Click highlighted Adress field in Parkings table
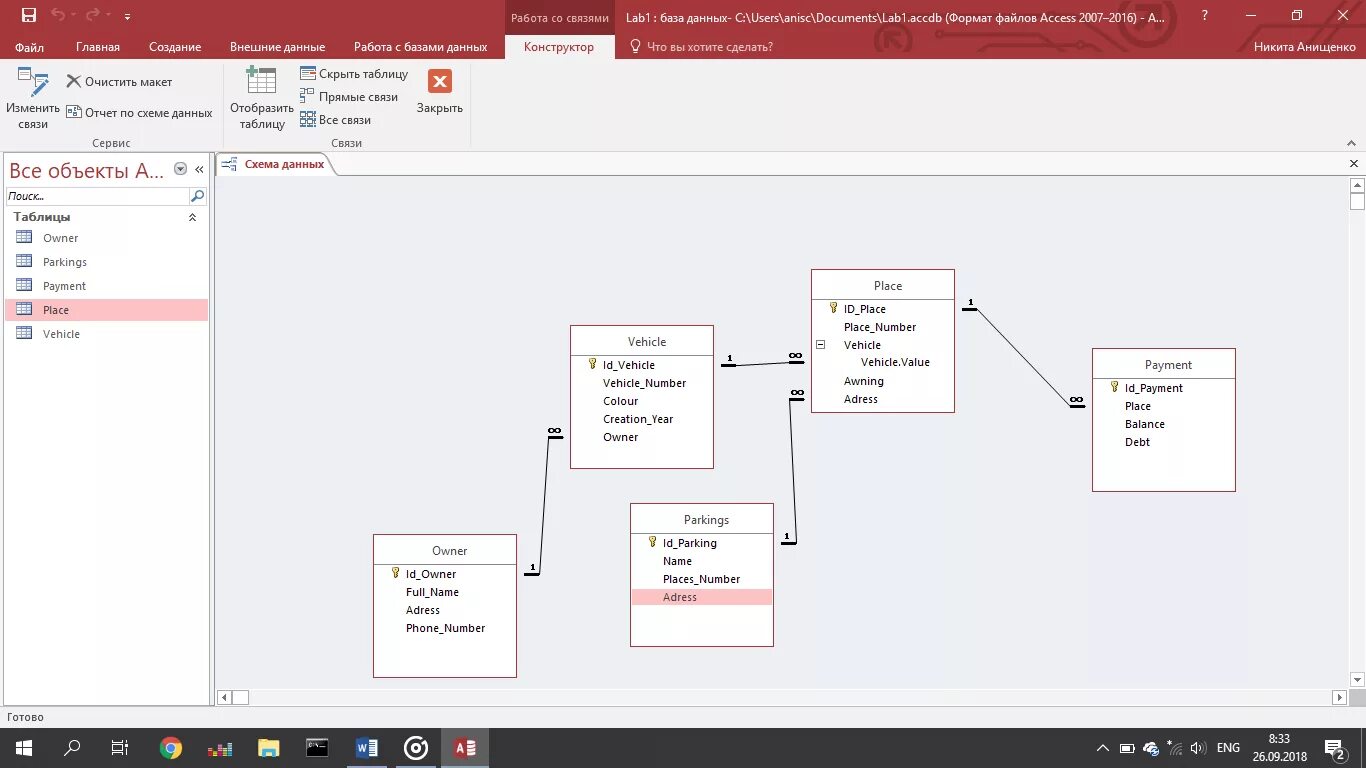This screenshot has height=768, width=1366. [702, 597]
